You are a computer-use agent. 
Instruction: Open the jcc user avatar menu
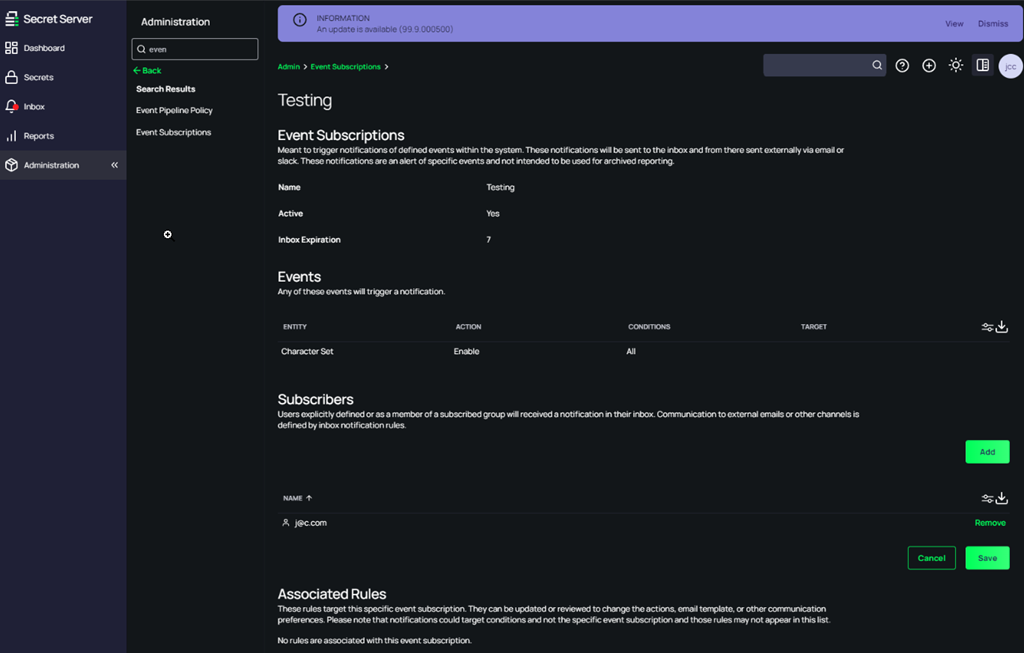[x=1010, y=66]
